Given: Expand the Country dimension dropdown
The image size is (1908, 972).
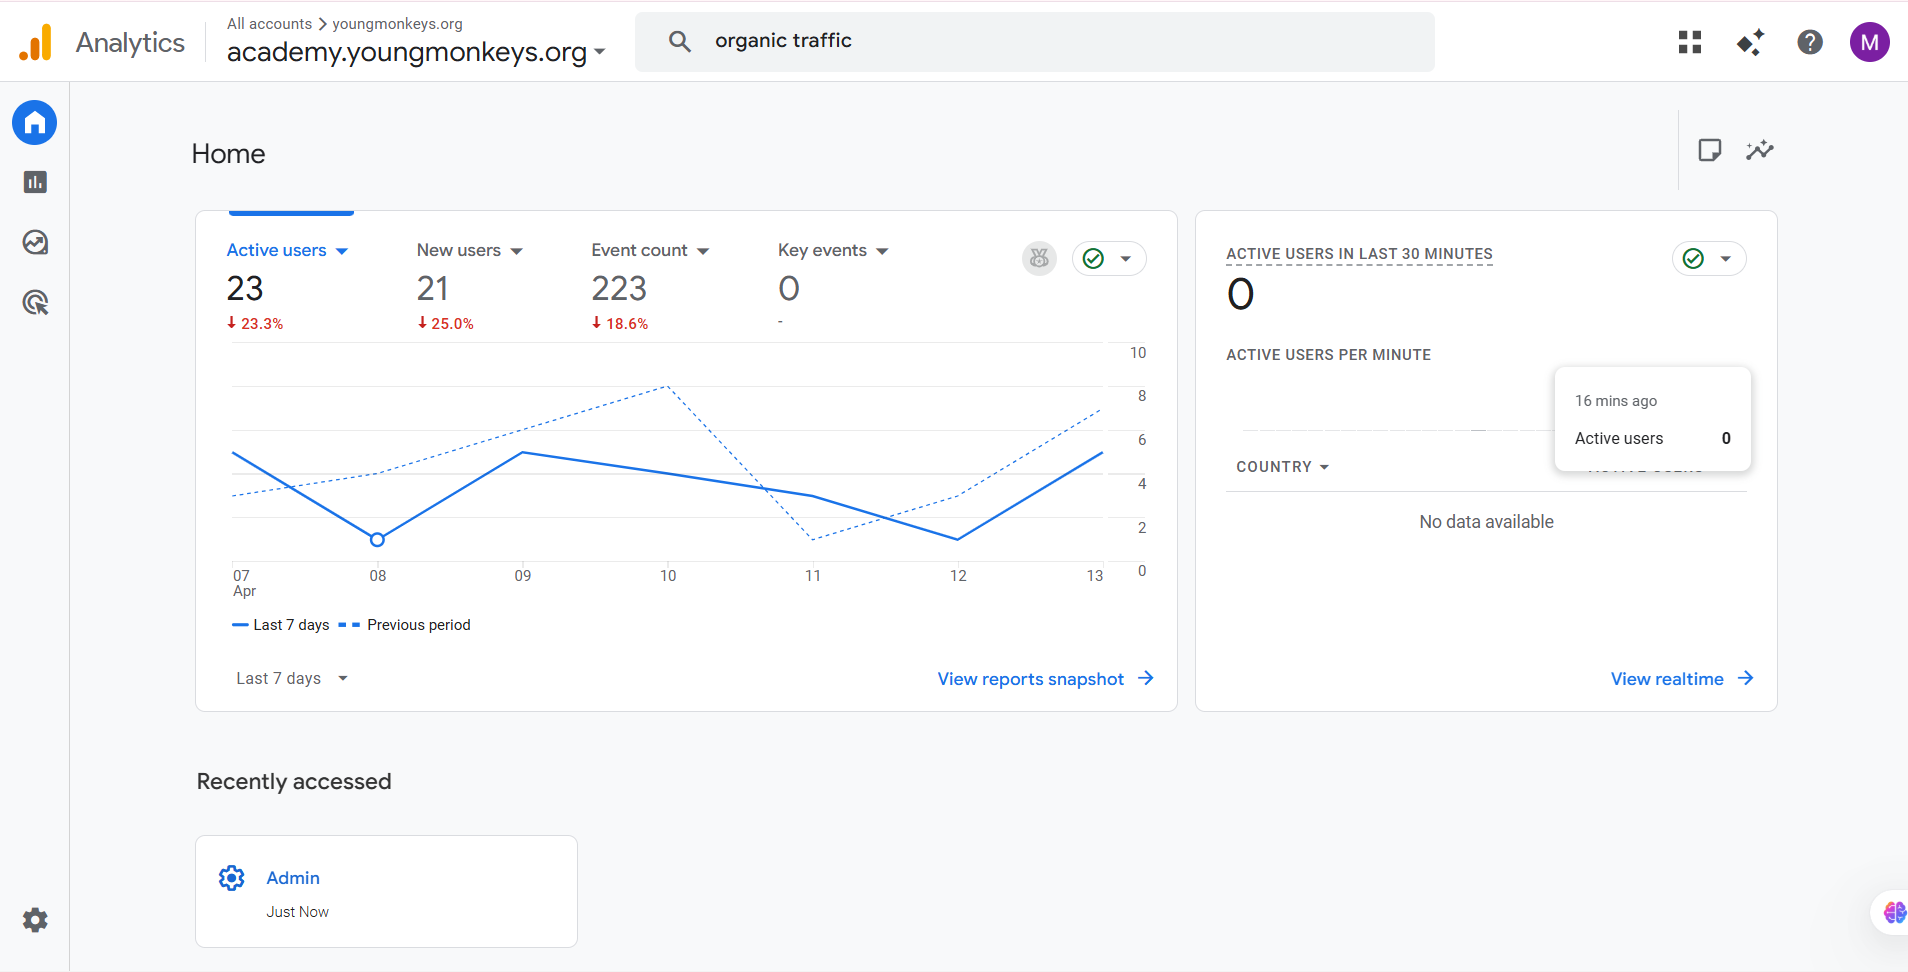Looking at the screenshot, I should (x=1282, y=467).
